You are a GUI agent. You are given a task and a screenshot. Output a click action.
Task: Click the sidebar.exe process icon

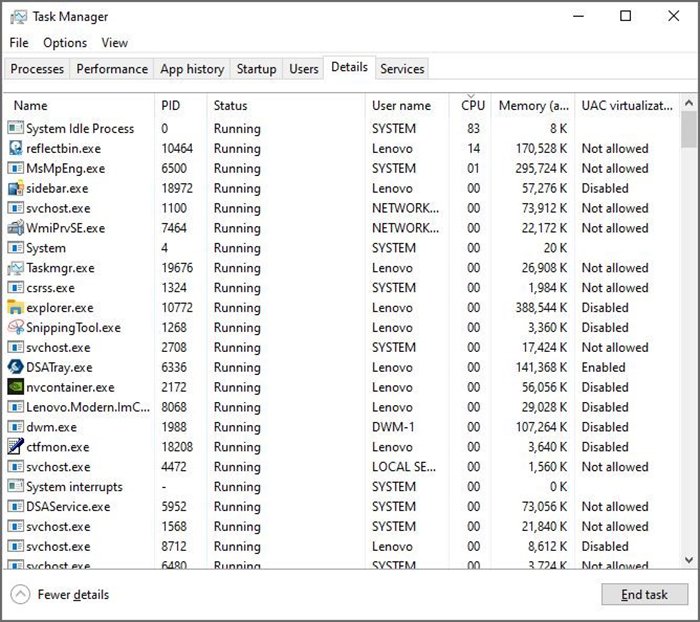pyautogui.click(x=15, y=188)
